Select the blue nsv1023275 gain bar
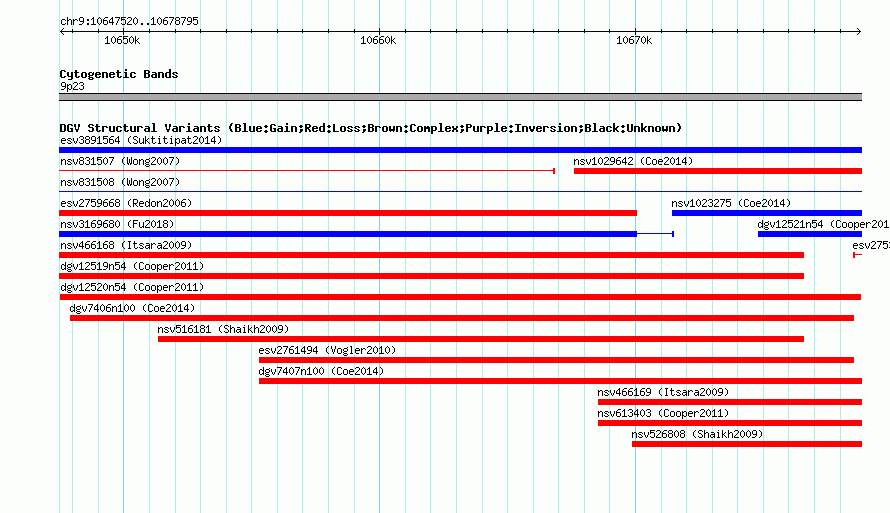The height and width of the screenshot is (513, 890). tap(767, 213)
